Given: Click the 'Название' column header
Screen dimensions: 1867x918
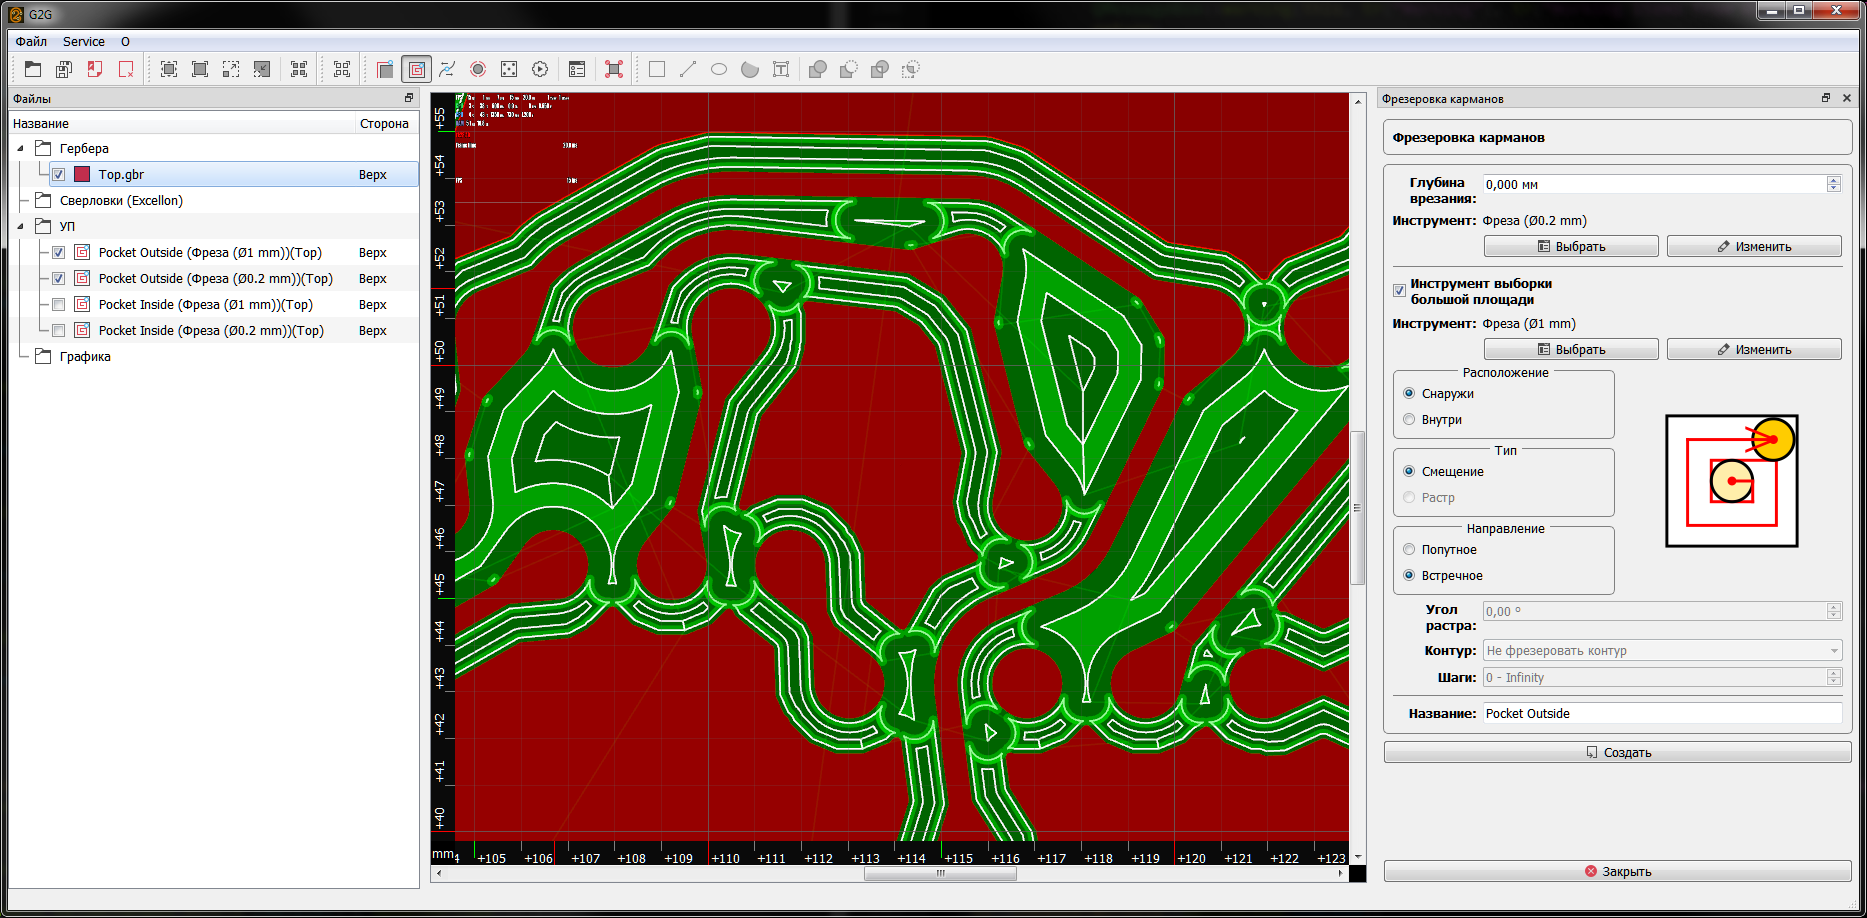Looking at the screenshot, I should pyautogui.click(x=182, y=124).
